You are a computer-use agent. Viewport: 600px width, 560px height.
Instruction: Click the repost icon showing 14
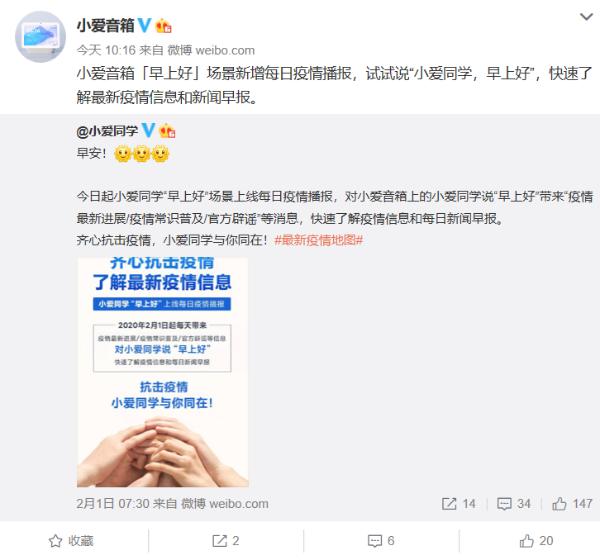pyautogui.click(x=458, y=504)
